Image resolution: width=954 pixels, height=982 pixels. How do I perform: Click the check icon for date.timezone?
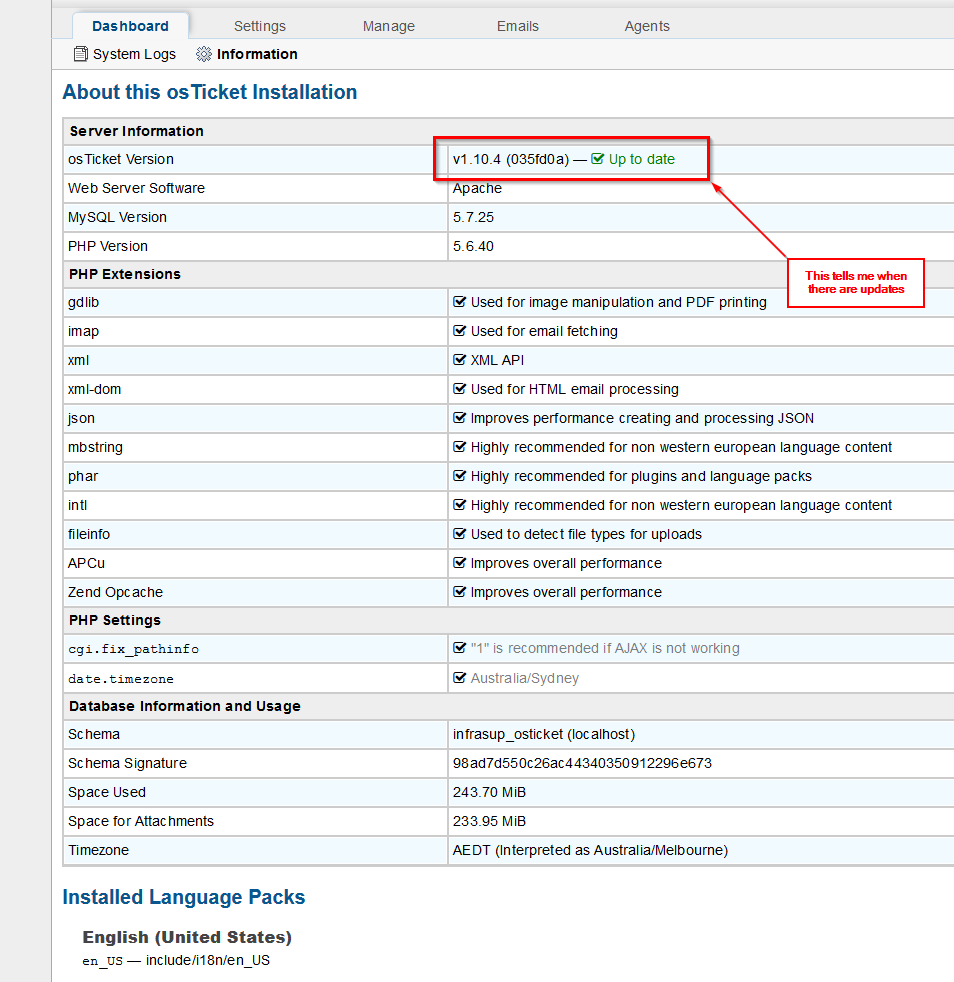459,678
